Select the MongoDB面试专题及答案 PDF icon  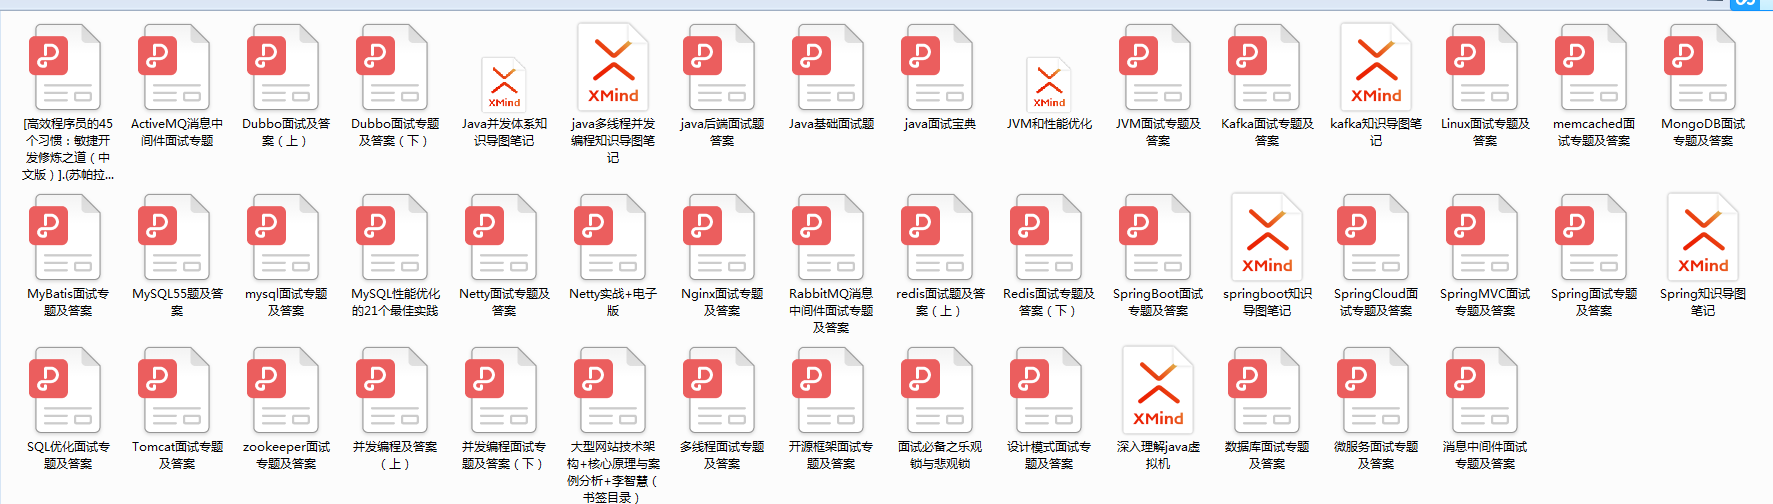[x=1701, y=67]
